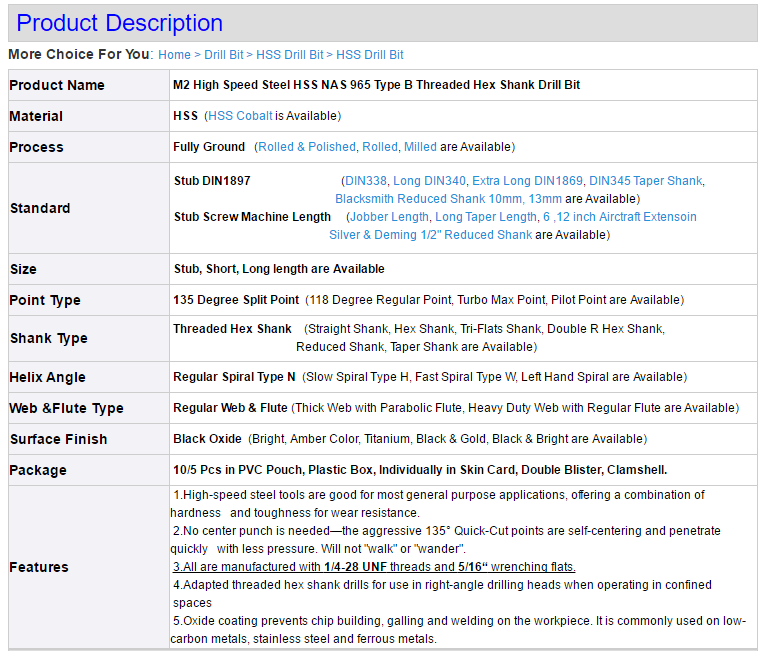
Task: Click the Product Name value text
Action: pos(376,85)
